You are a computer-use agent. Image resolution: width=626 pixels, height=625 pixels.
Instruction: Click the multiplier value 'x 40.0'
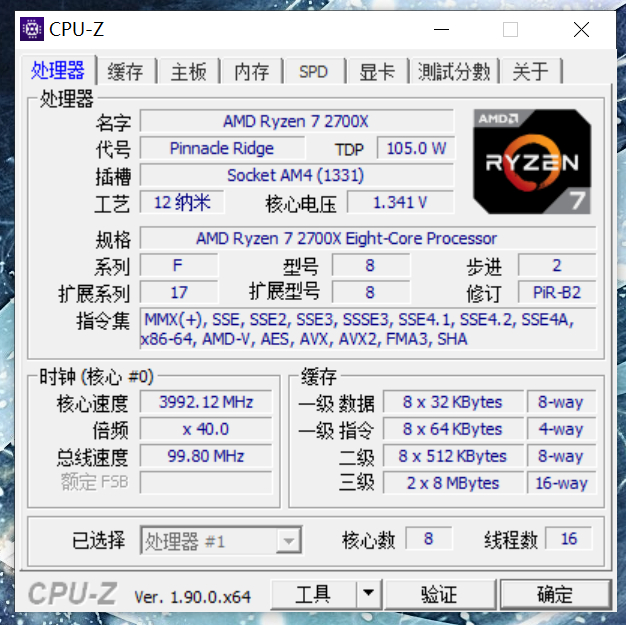coord(206,429)
